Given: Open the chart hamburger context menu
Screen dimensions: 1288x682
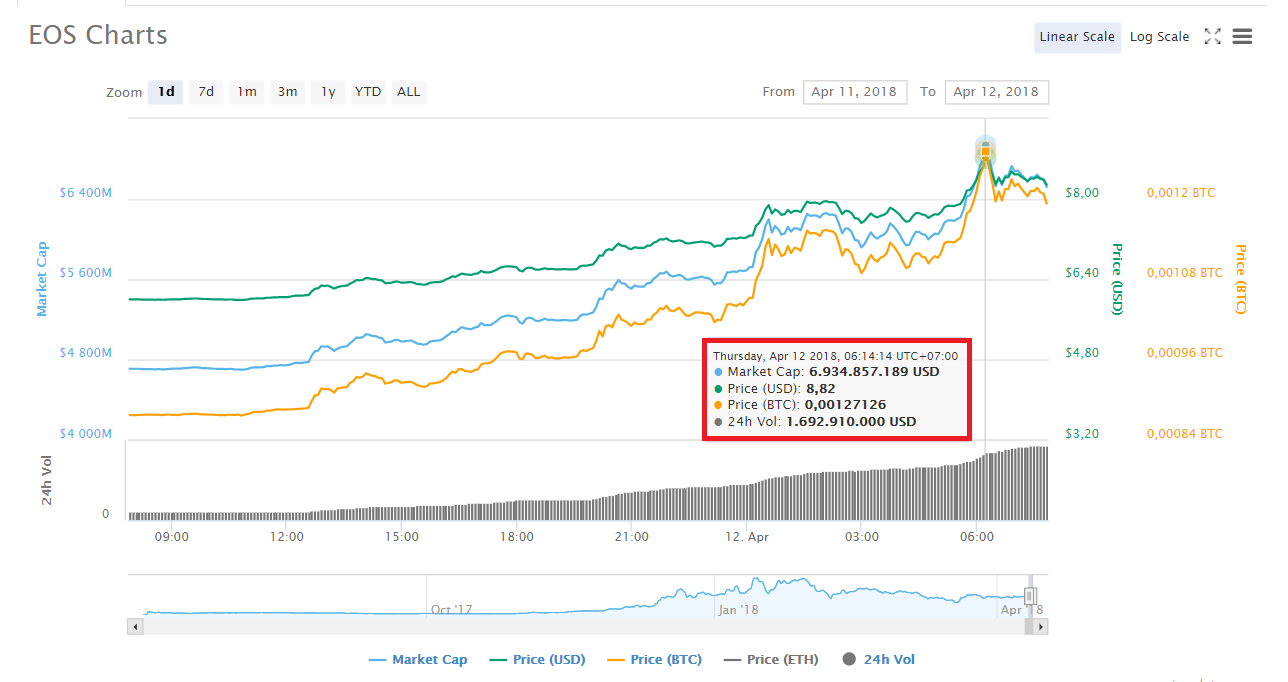Looking at the screenshot, I should 1242,37.
